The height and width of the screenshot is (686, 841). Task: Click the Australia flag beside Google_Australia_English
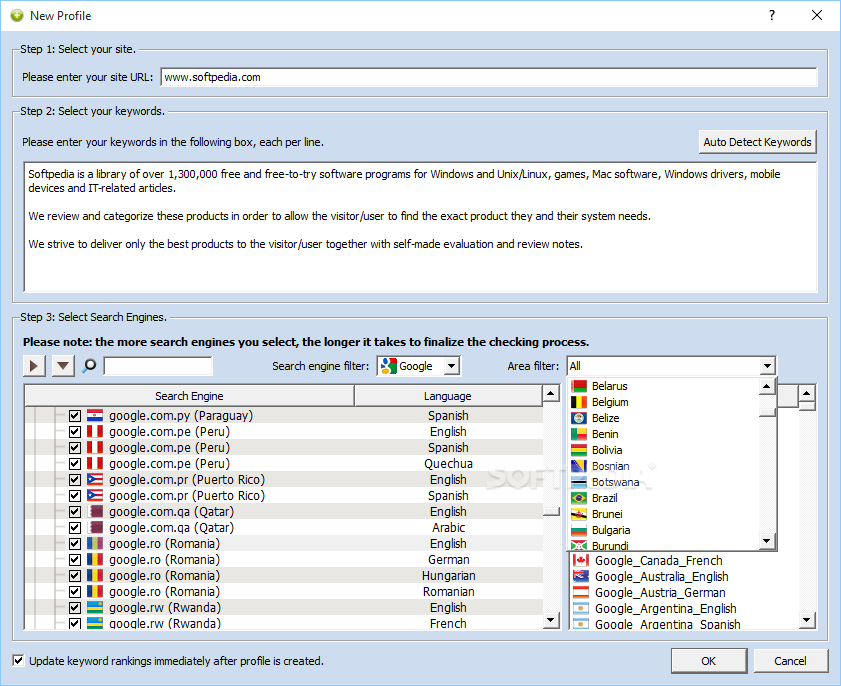click(x=581, y=577)
